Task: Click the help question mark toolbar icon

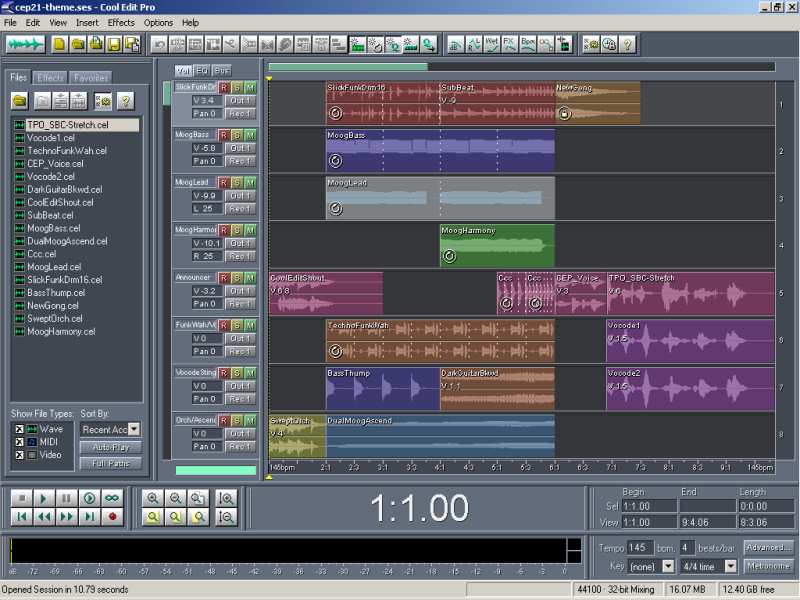Action: coord(626,44)
